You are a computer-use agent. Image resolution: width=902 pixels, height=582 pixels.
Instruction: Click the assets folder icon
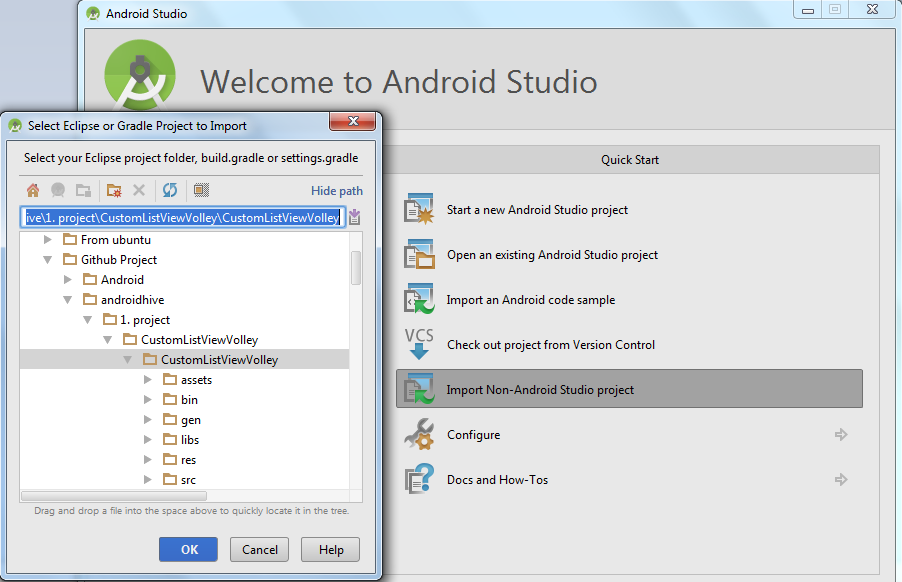click(x=170, y=380)
